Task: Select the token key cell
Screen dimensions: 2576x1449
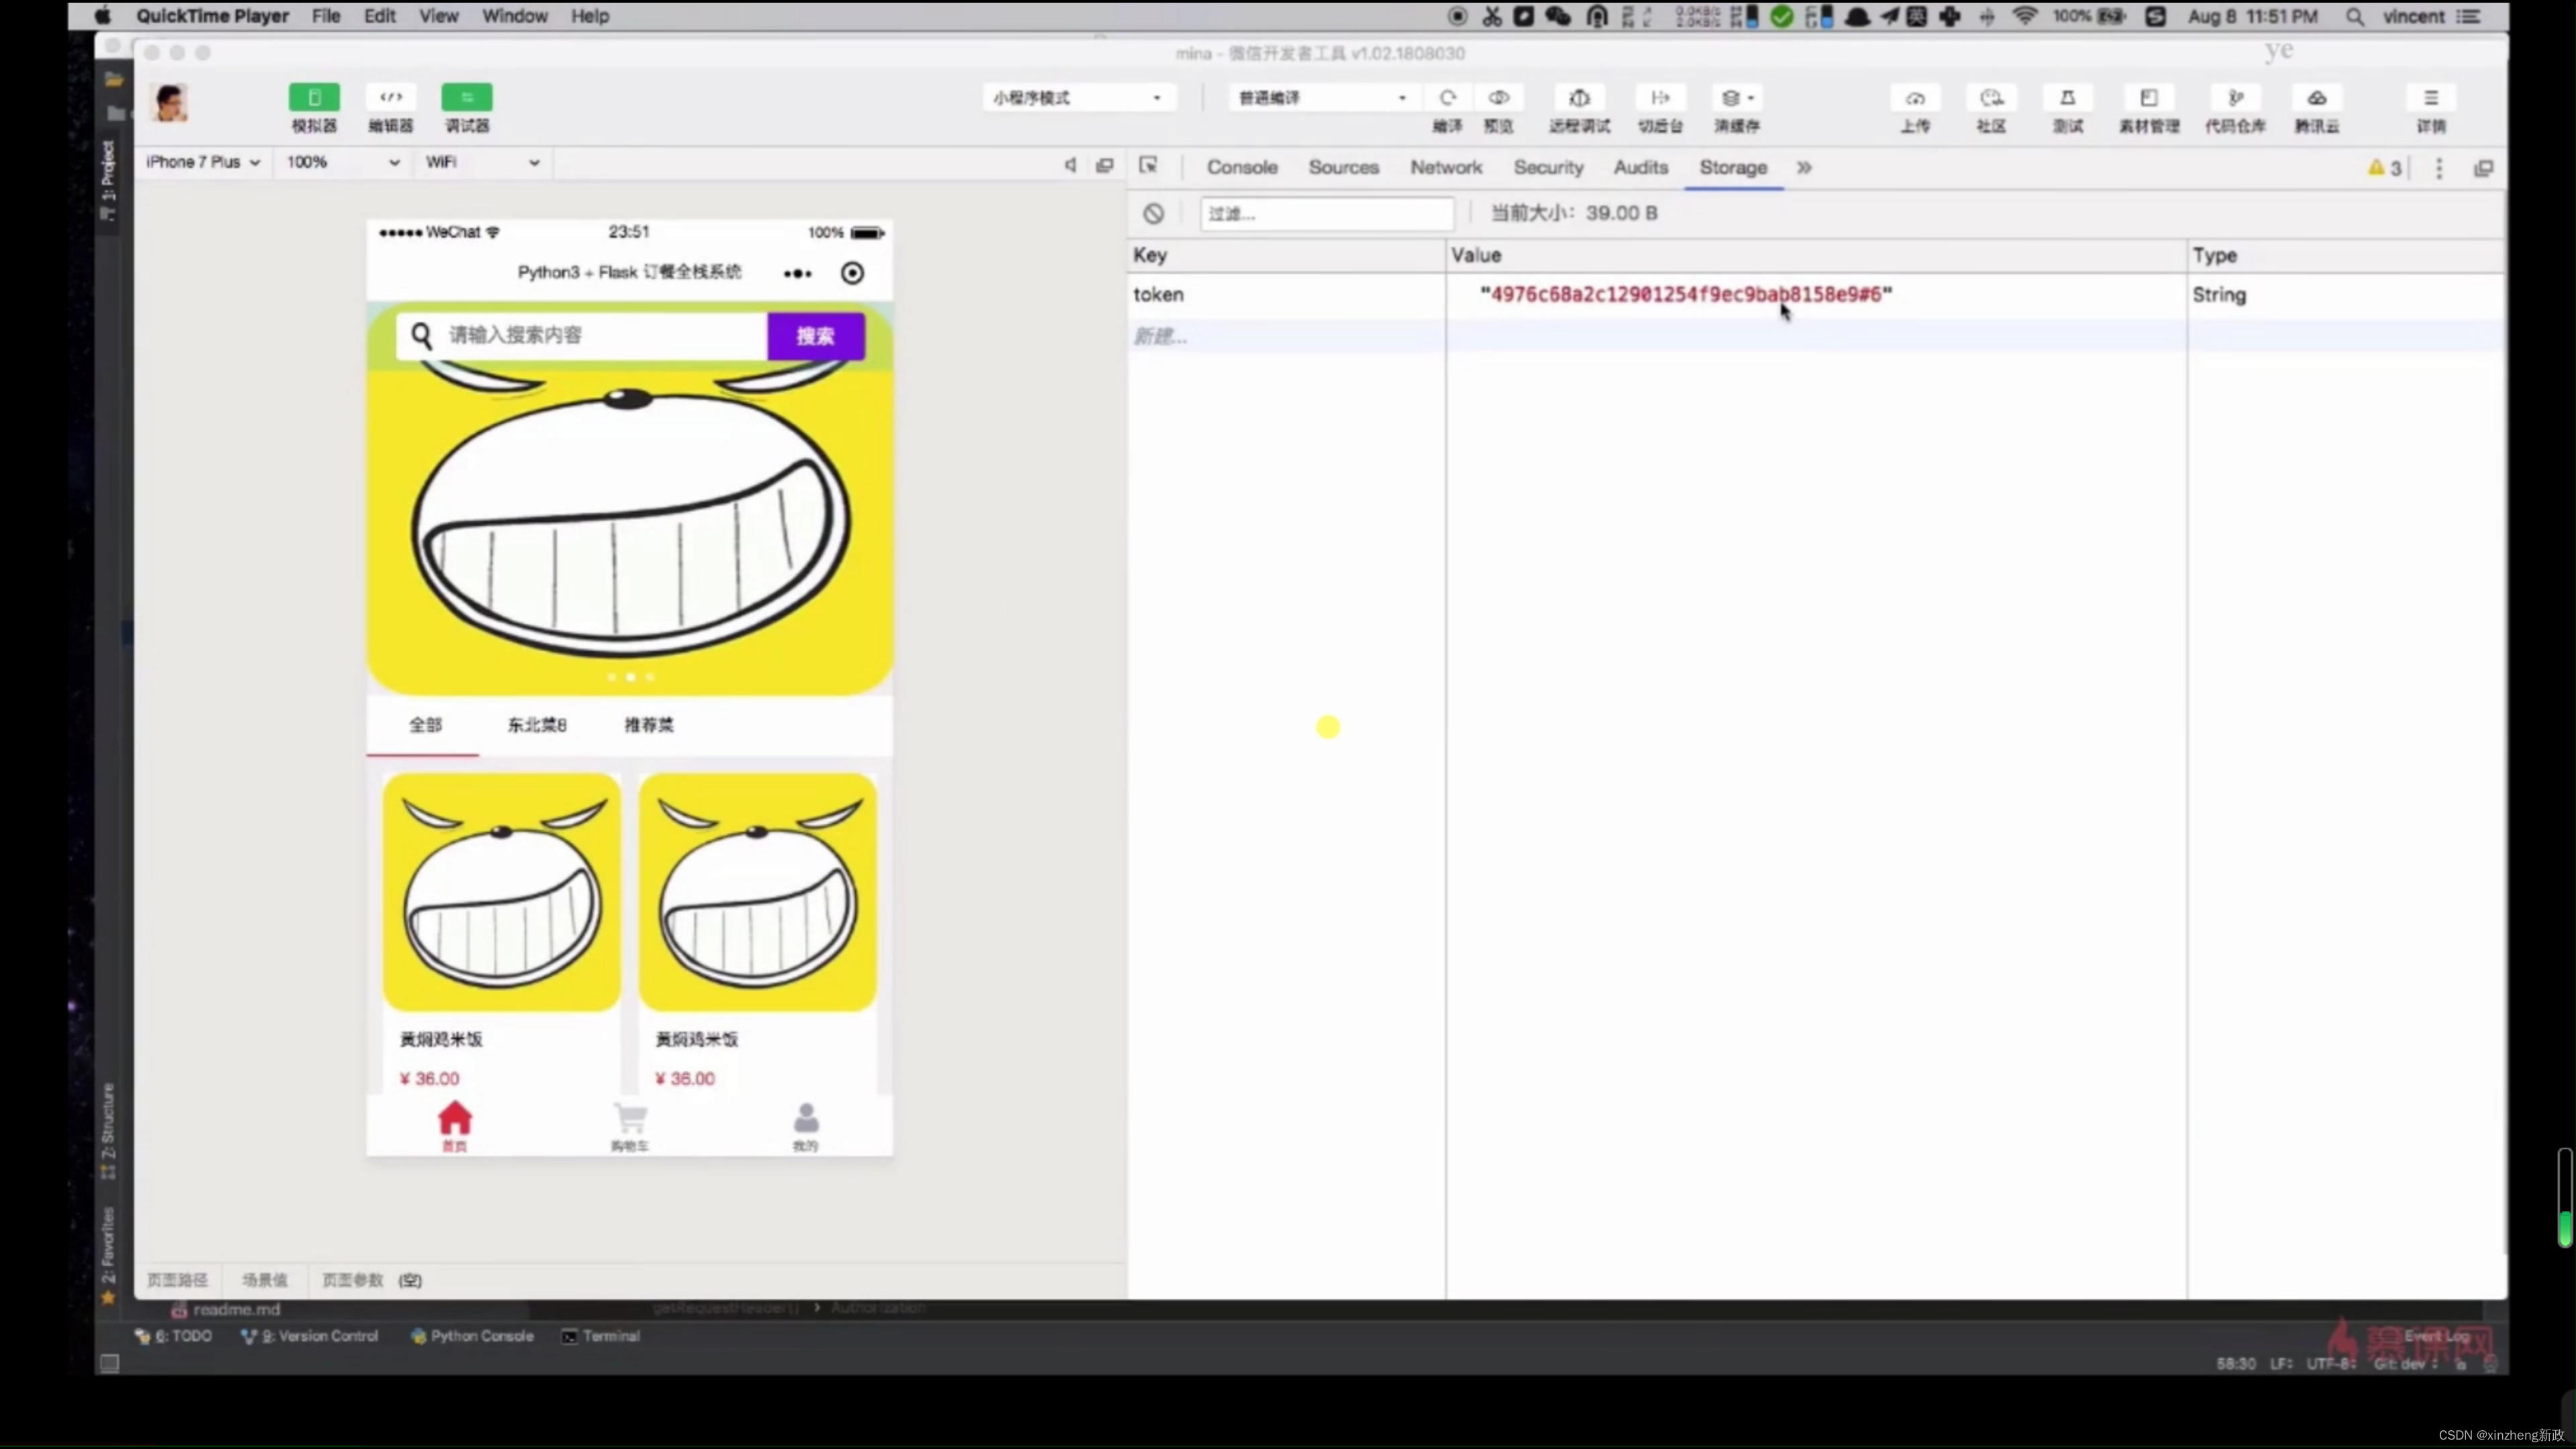Action: tap(1286, 295)
